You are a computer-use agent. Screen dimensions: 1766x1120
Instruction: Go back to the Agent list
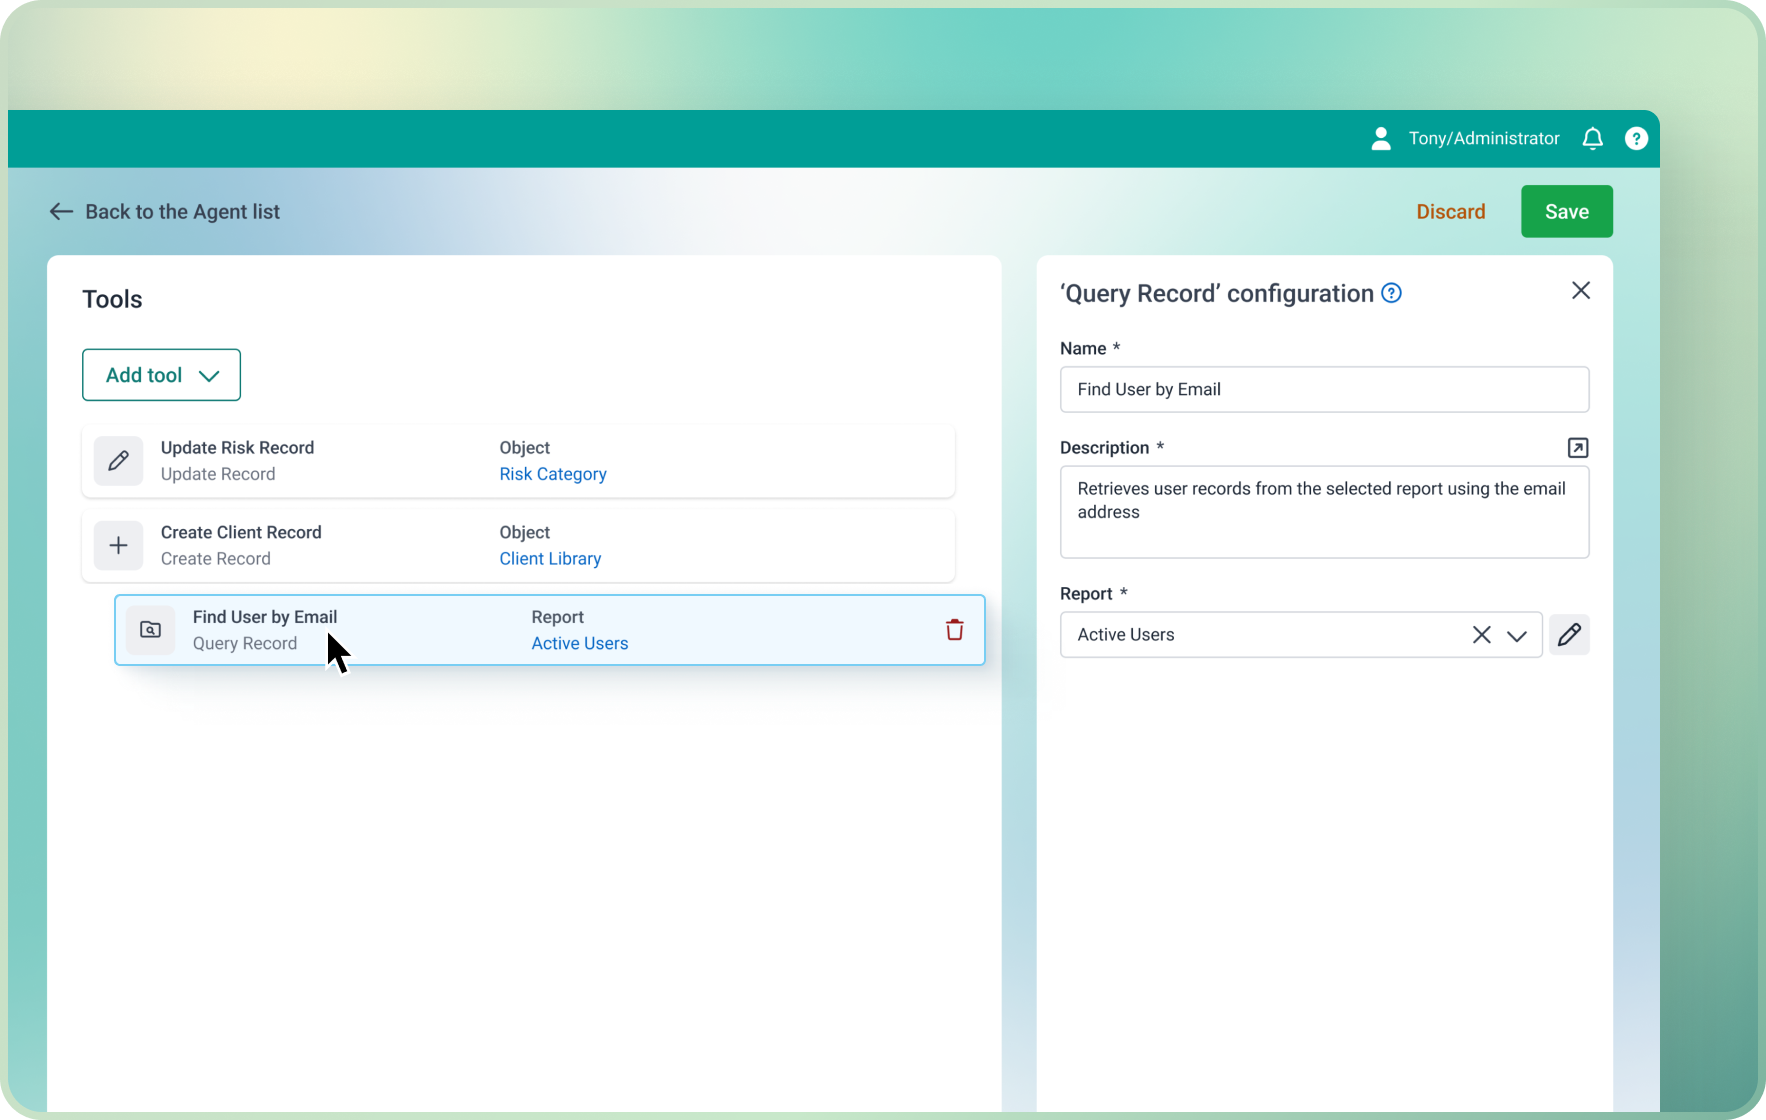165,212
